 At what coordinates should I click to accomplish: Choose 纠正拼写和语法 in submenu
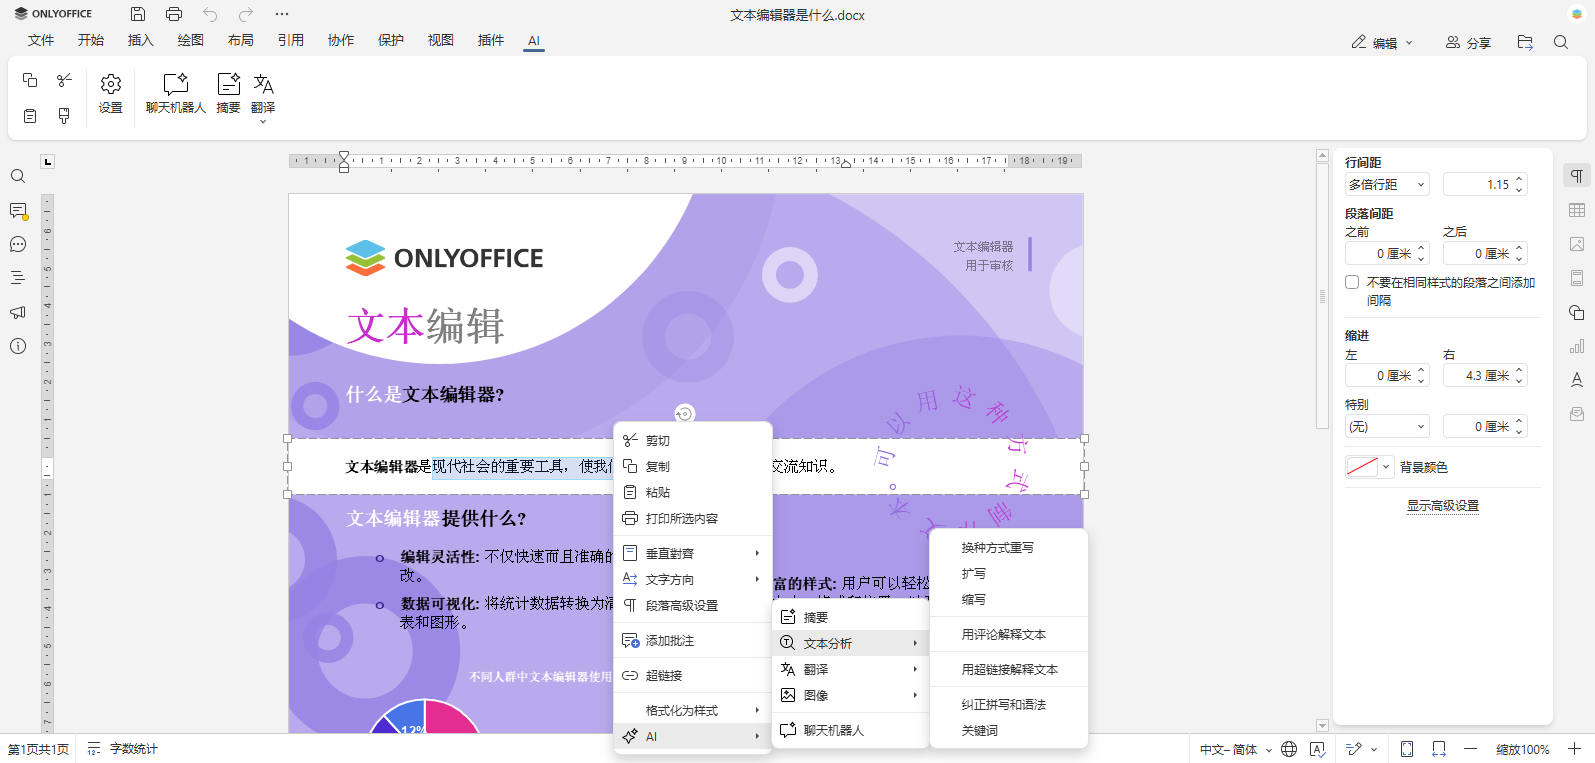click(1008, 704)
